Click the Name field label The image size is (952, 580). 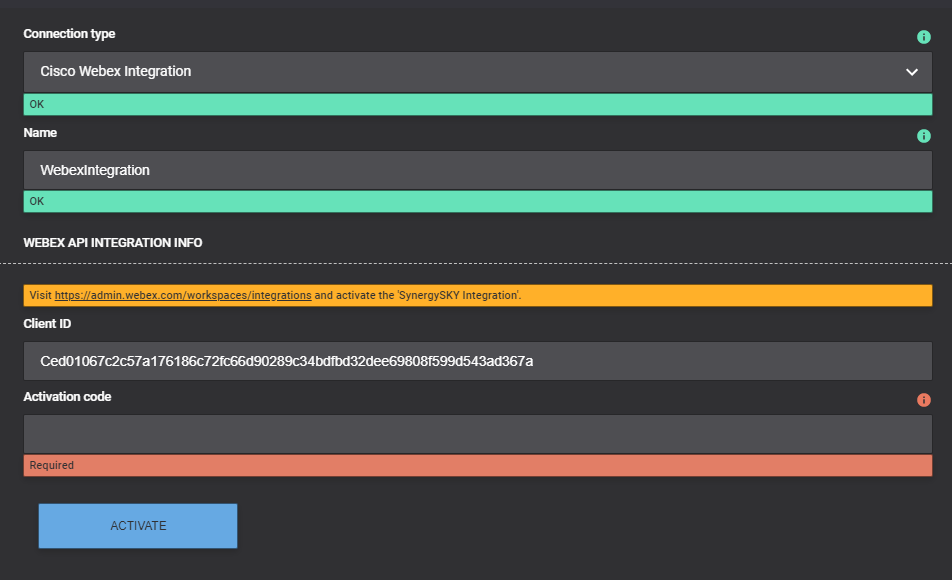[x=40, y=133]
